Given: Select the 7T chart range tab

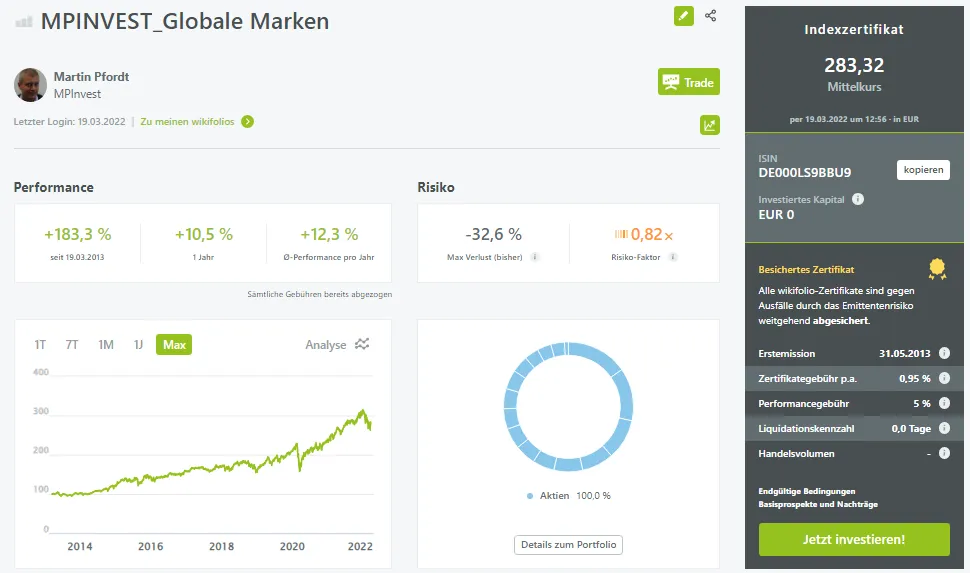Looking at the screenshot, I should point(72,345).
